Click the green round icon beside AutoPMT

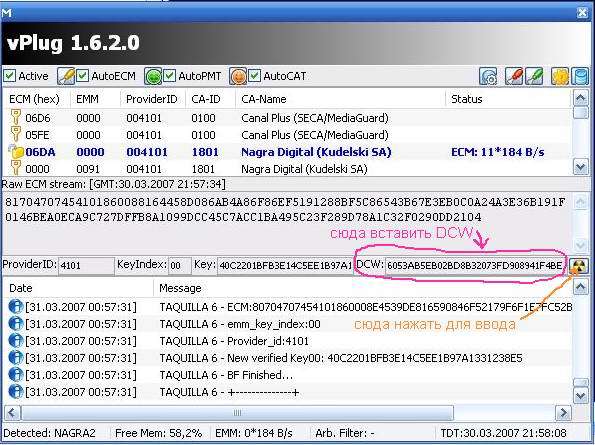(x=153, y=76)
